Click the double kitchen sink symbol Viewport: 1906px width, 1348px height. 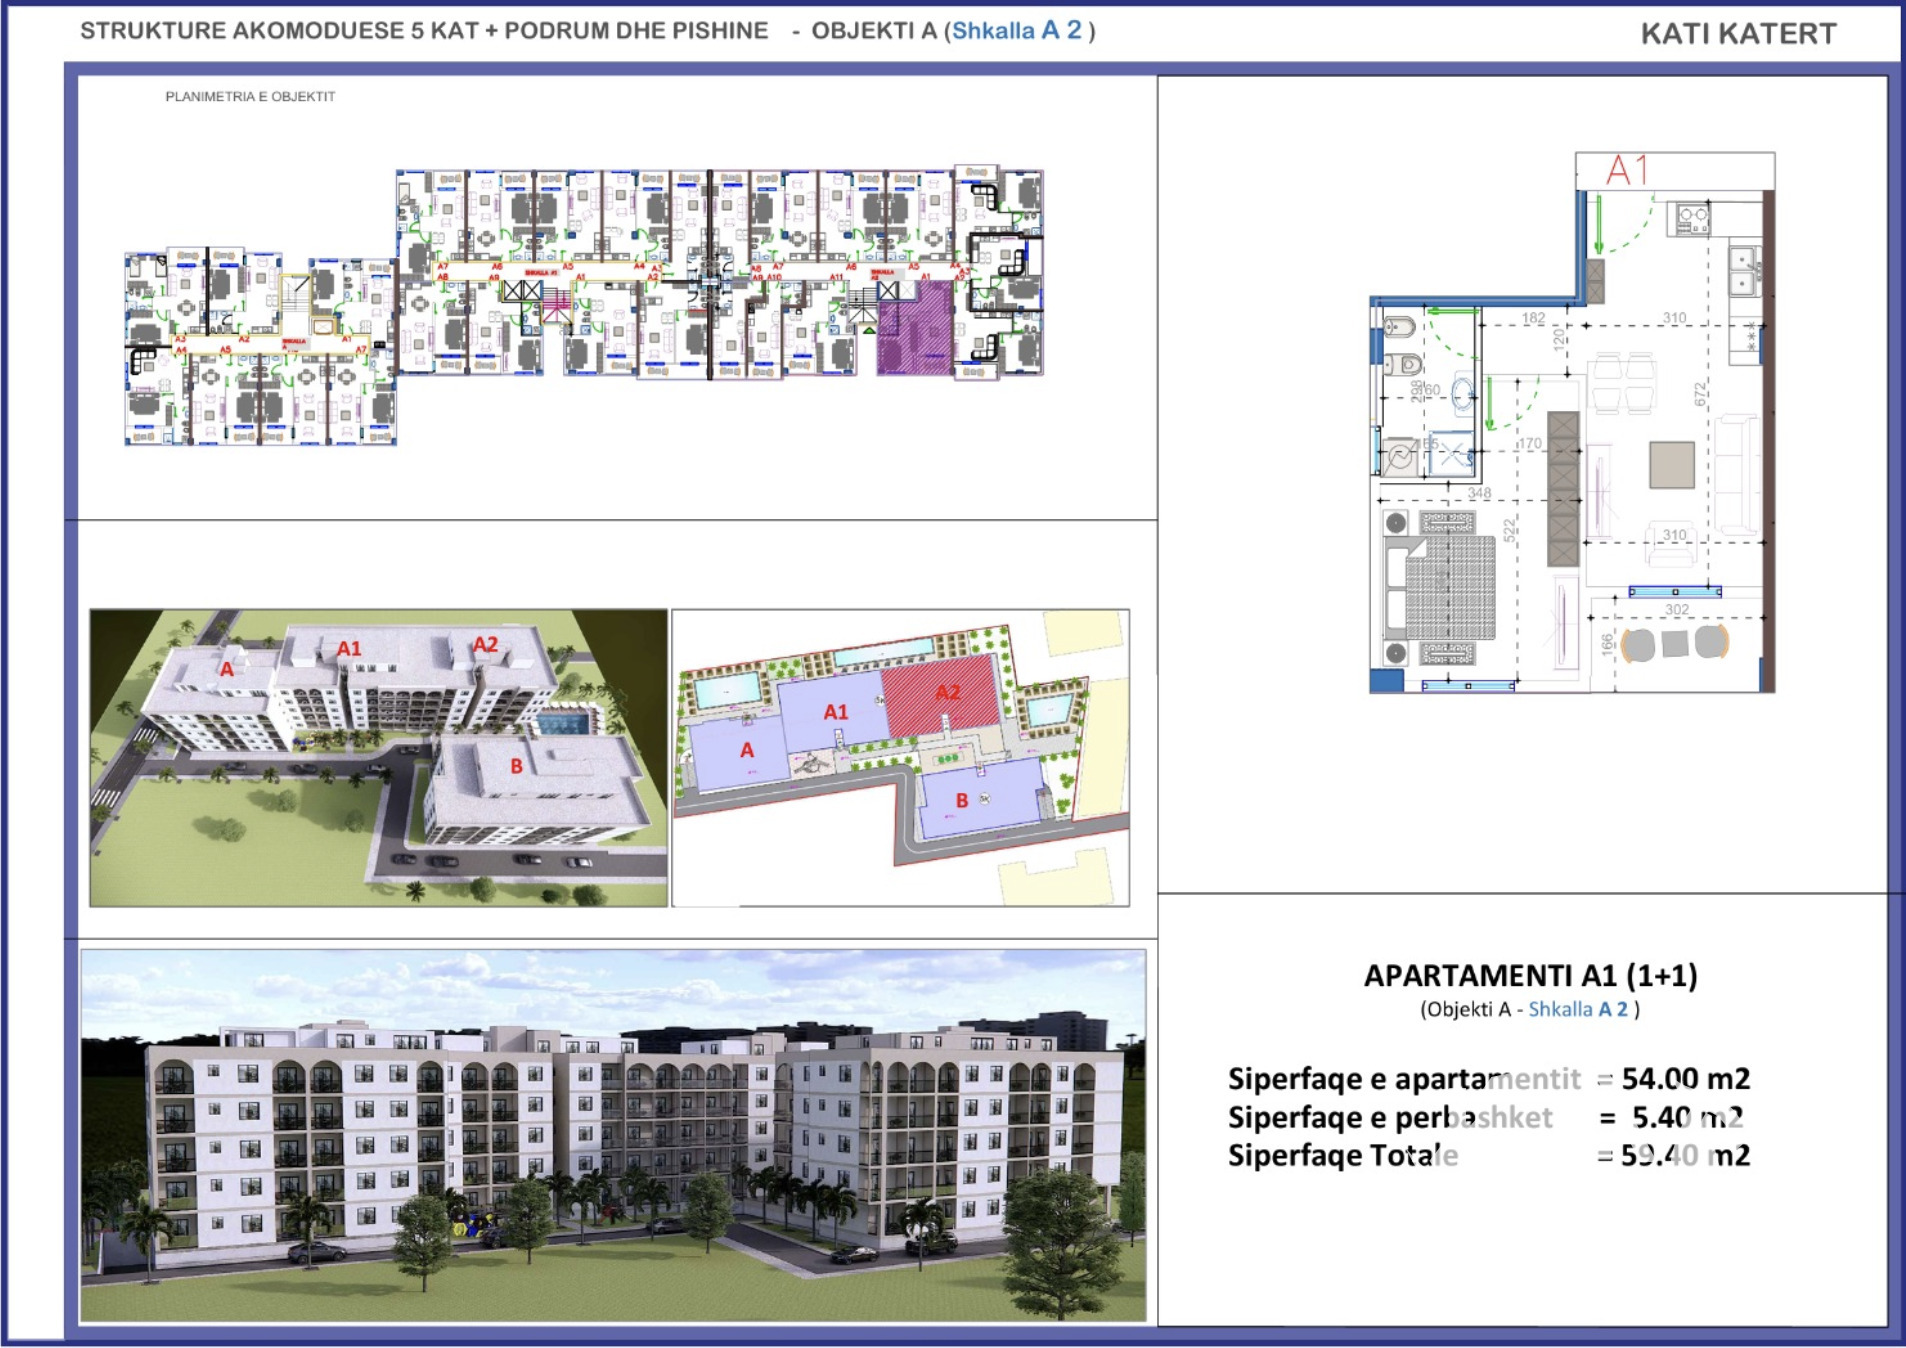(1745, 270)
